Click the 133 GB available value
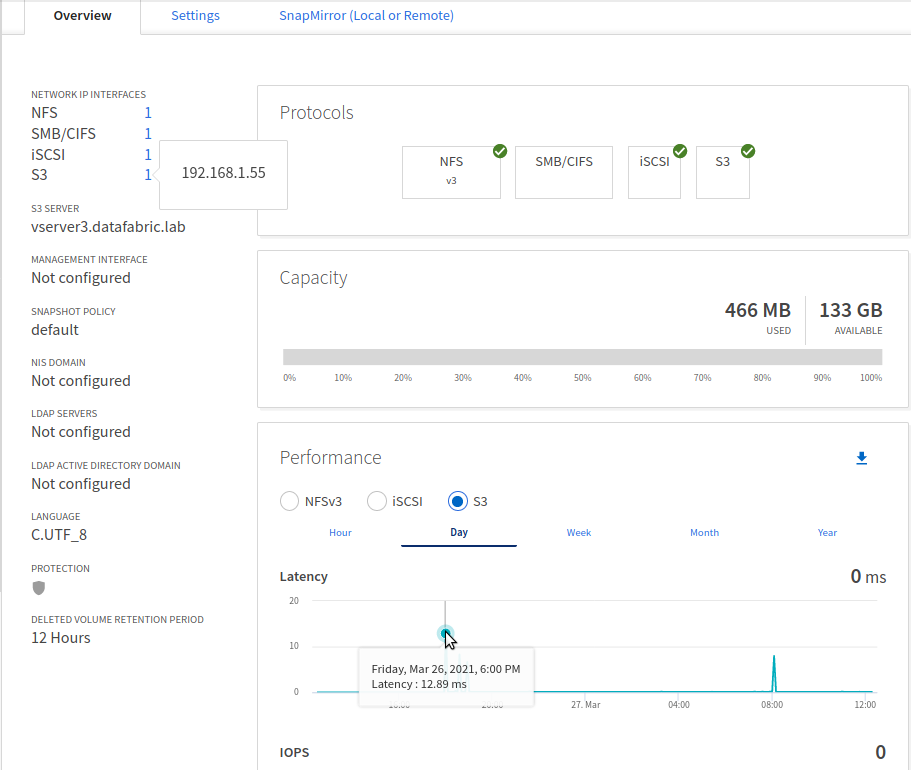 [x=851, y=310]
